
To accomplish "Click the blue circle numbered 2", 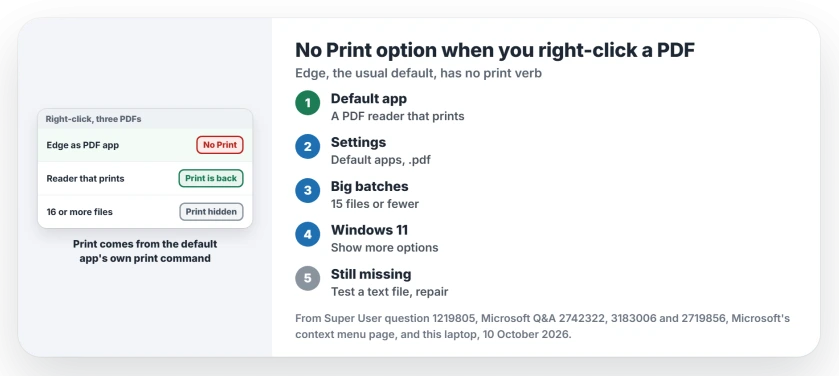I will pos(308,147).
